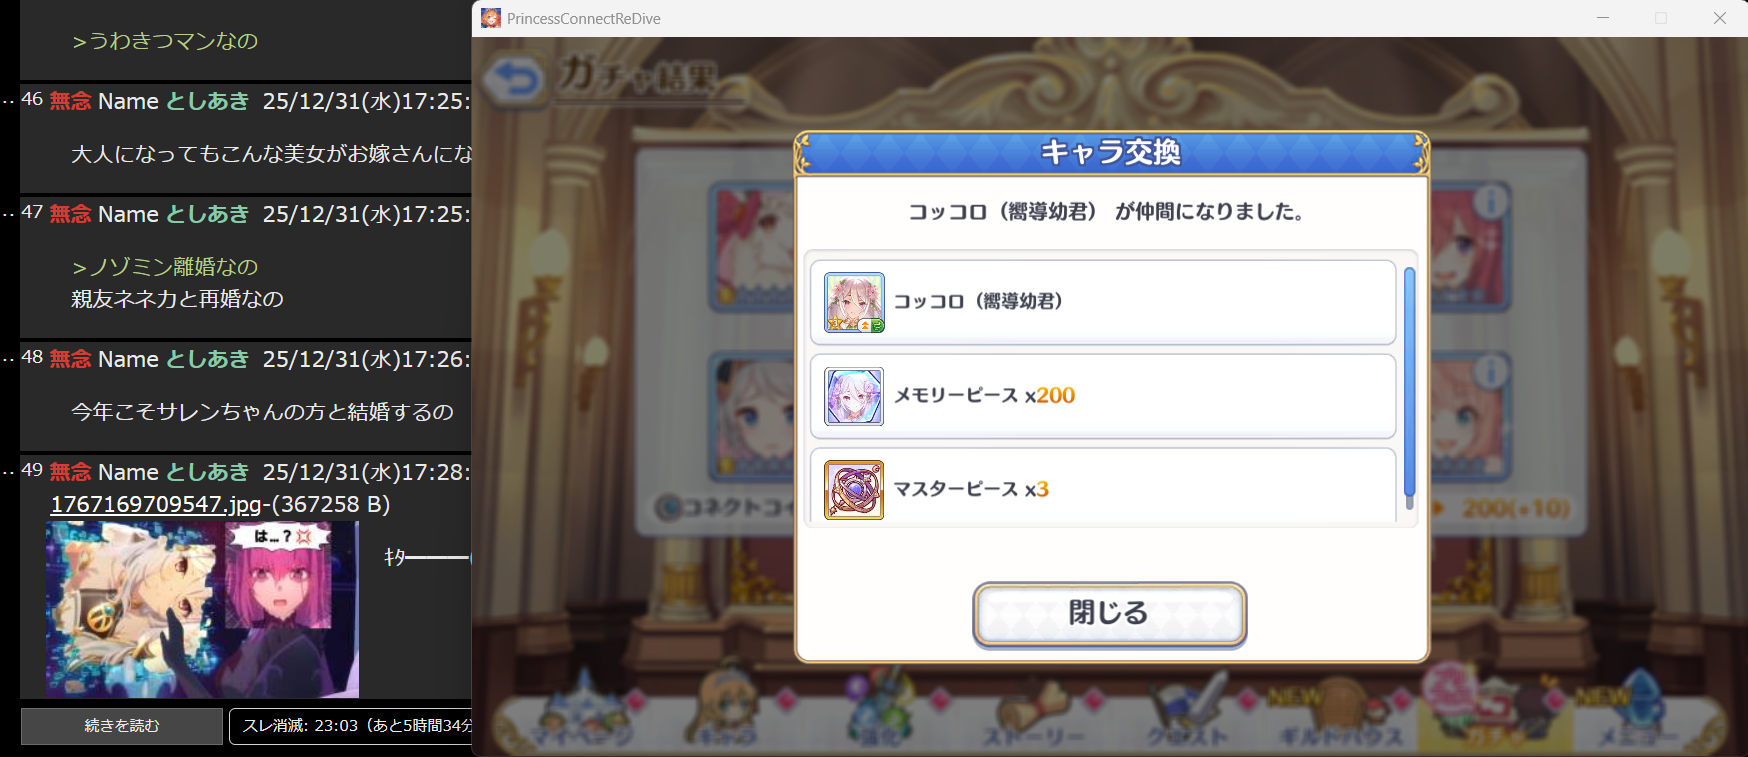Open the post 49 image thumbnail
The height and width of the screenshot is (757, 1748).
[x=202, y=609]
